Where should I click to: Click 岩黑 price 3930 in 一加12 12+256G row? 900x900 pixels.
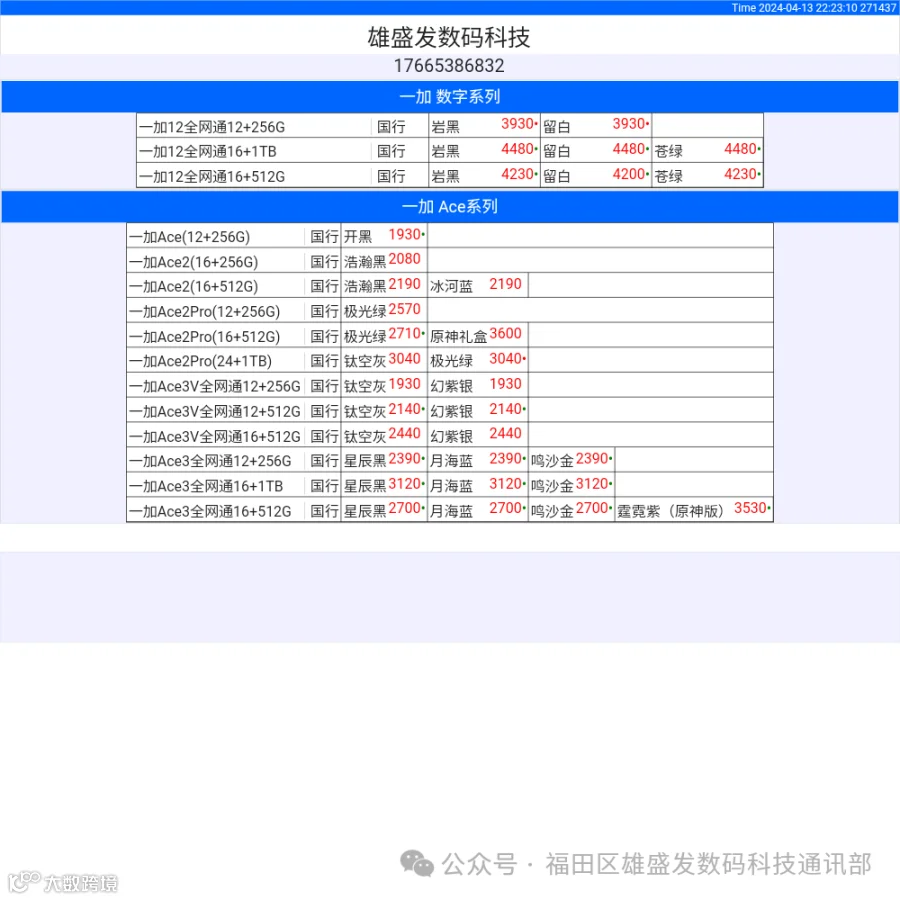(x=518, y=124)
